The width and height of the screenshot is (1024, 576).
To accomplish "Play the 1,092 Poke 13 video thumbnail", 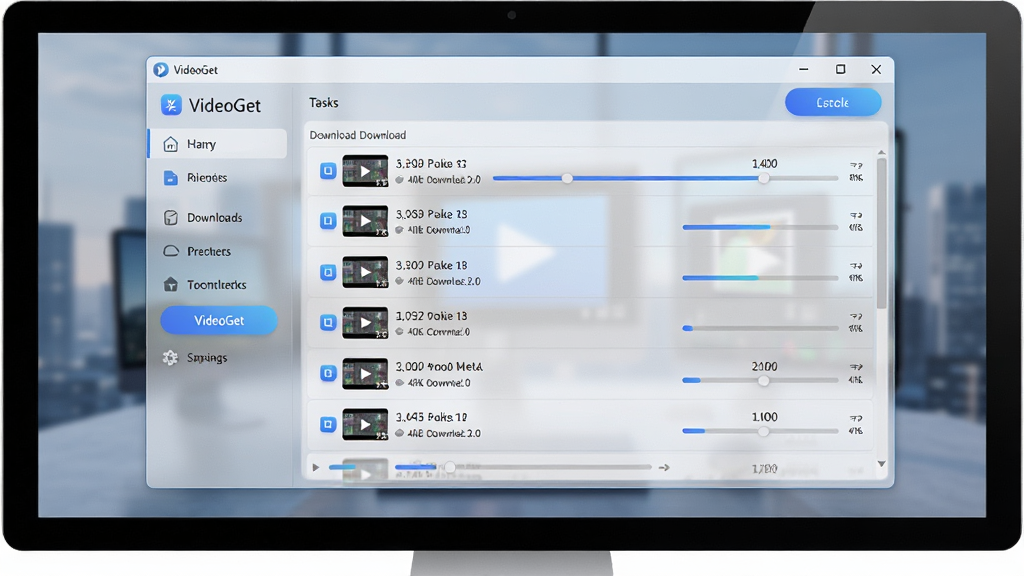I will click(365, 323).
